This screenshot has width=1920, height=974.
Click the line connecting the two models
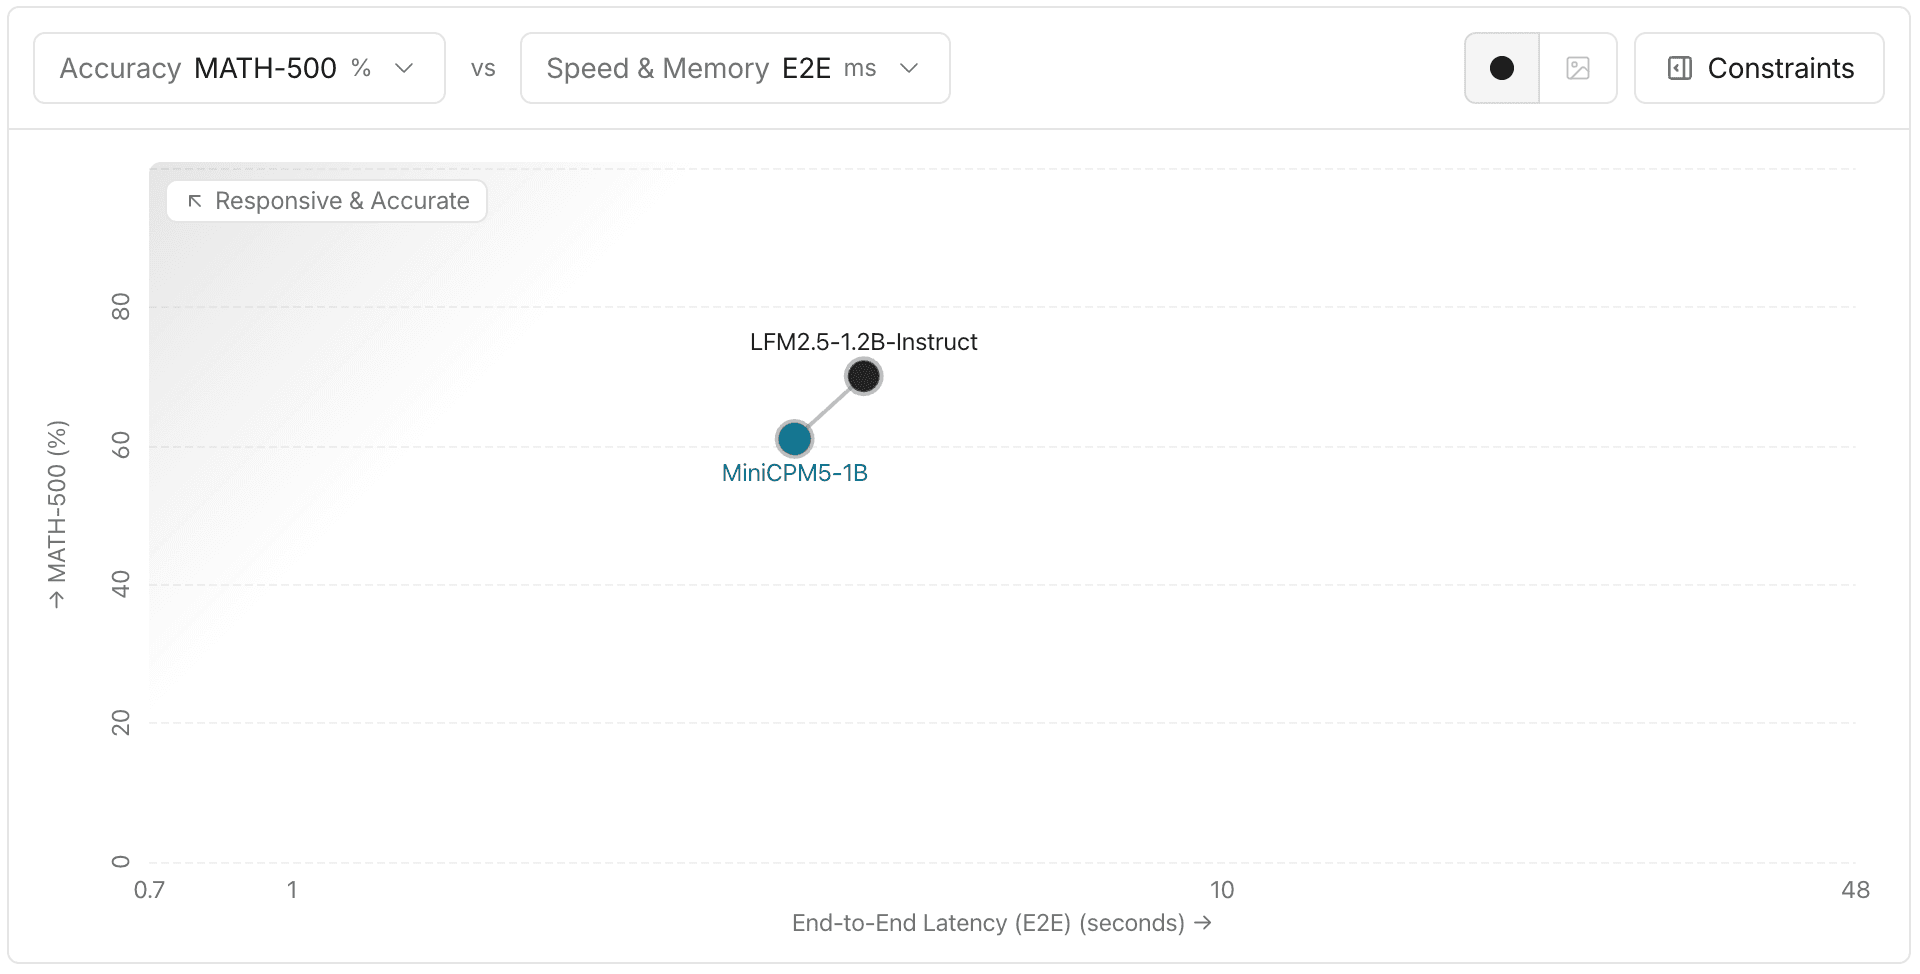829,407
